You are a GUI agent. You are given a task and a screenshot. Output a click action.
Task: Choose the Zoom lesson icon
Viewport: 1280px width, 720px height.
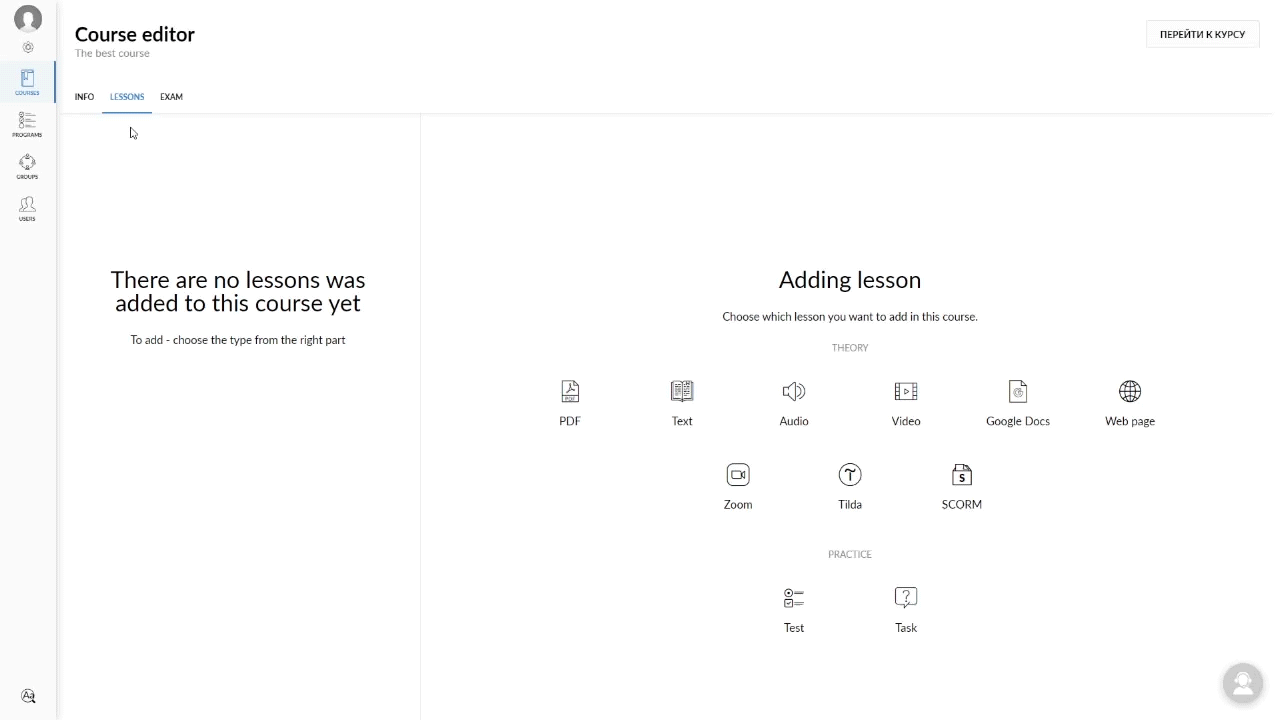(x=738, y=476)
